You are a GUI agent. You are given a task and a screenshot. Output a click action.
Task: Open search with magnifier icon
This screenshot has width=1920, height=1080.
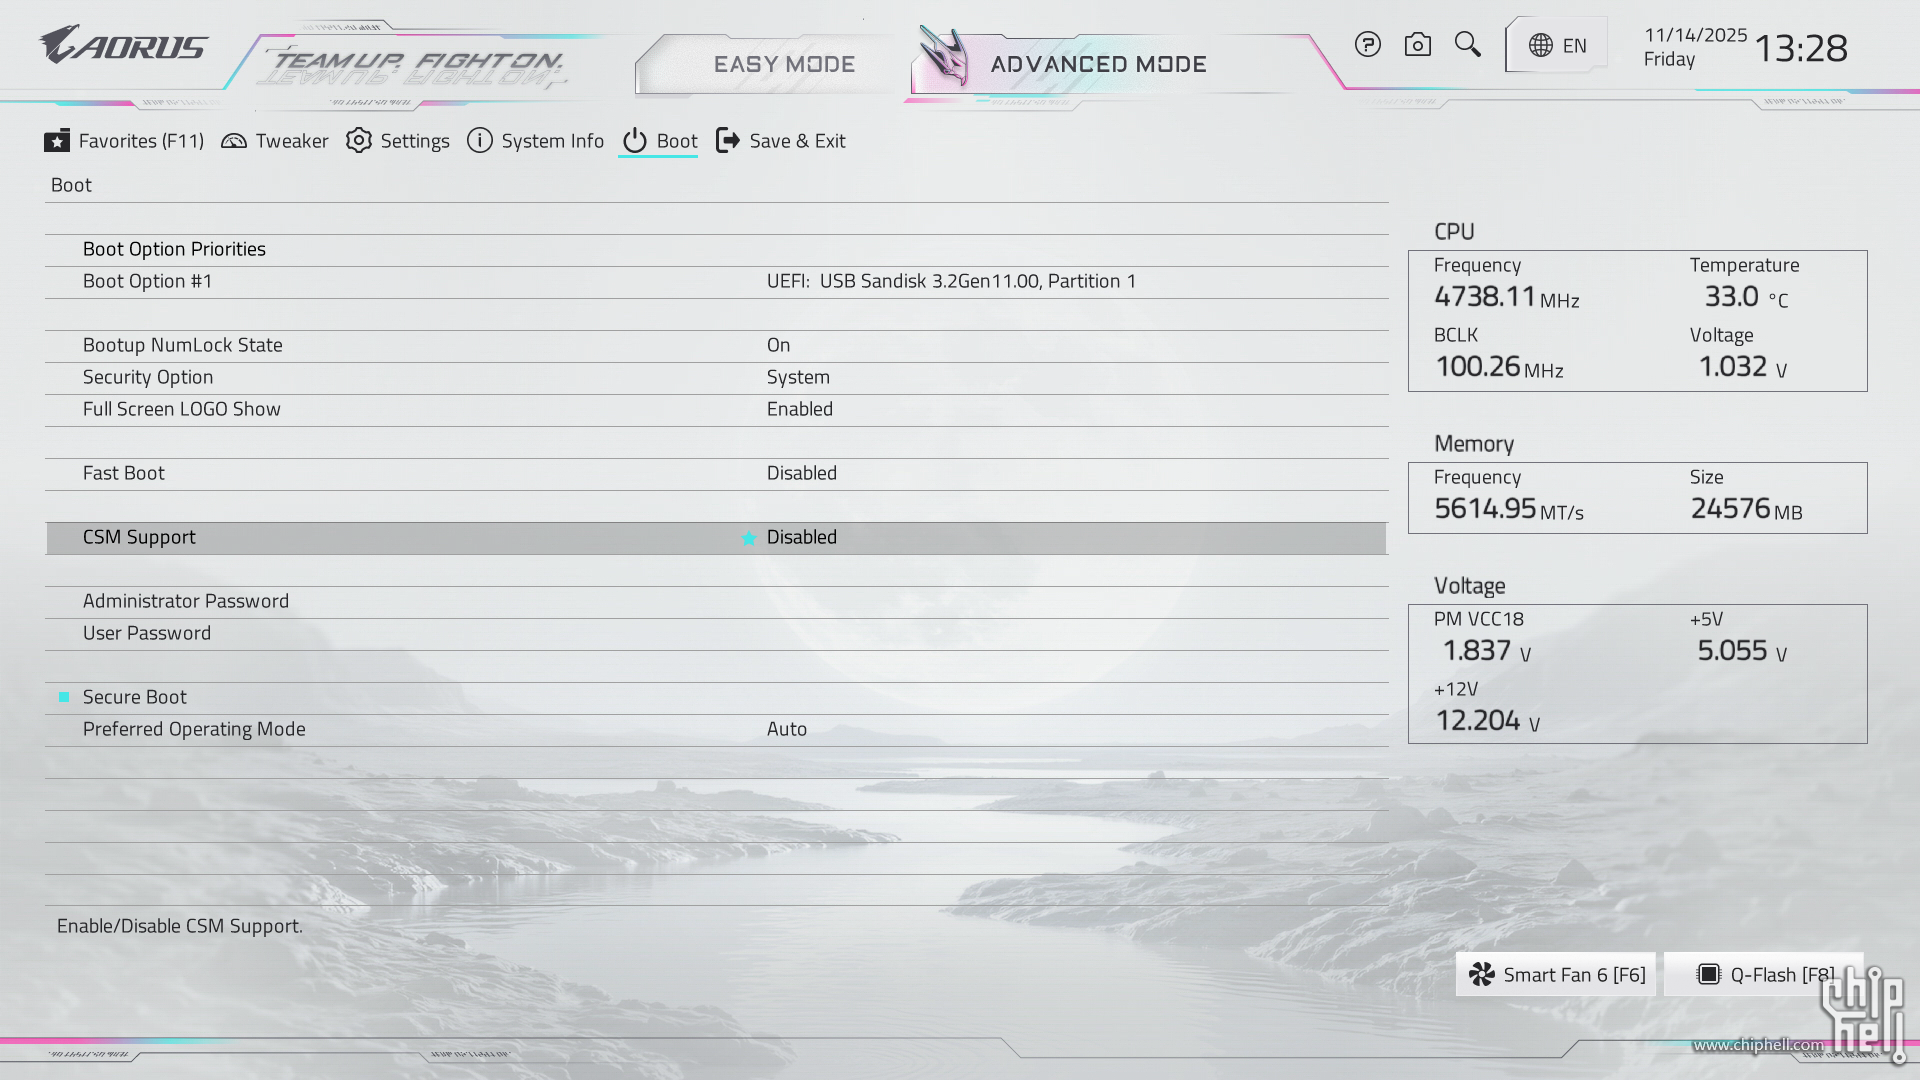click(1467, 45)
